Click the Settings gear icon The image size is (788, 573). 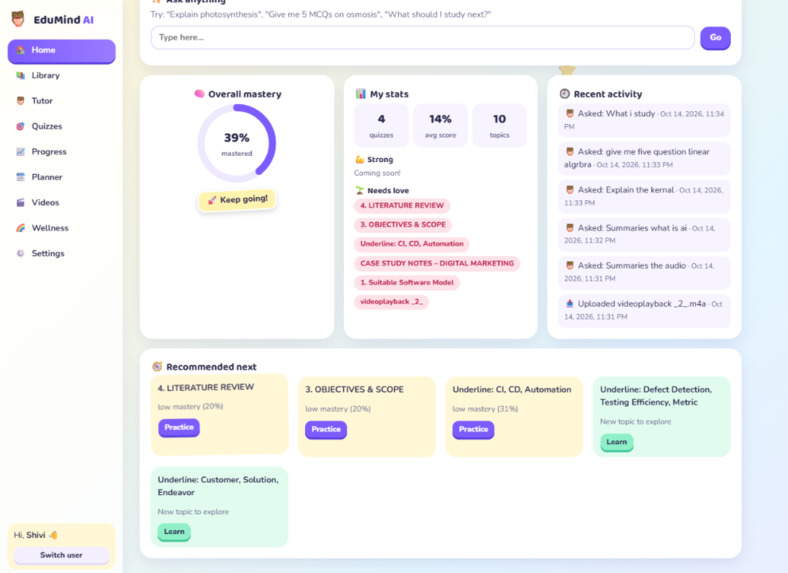coord(21,253)
